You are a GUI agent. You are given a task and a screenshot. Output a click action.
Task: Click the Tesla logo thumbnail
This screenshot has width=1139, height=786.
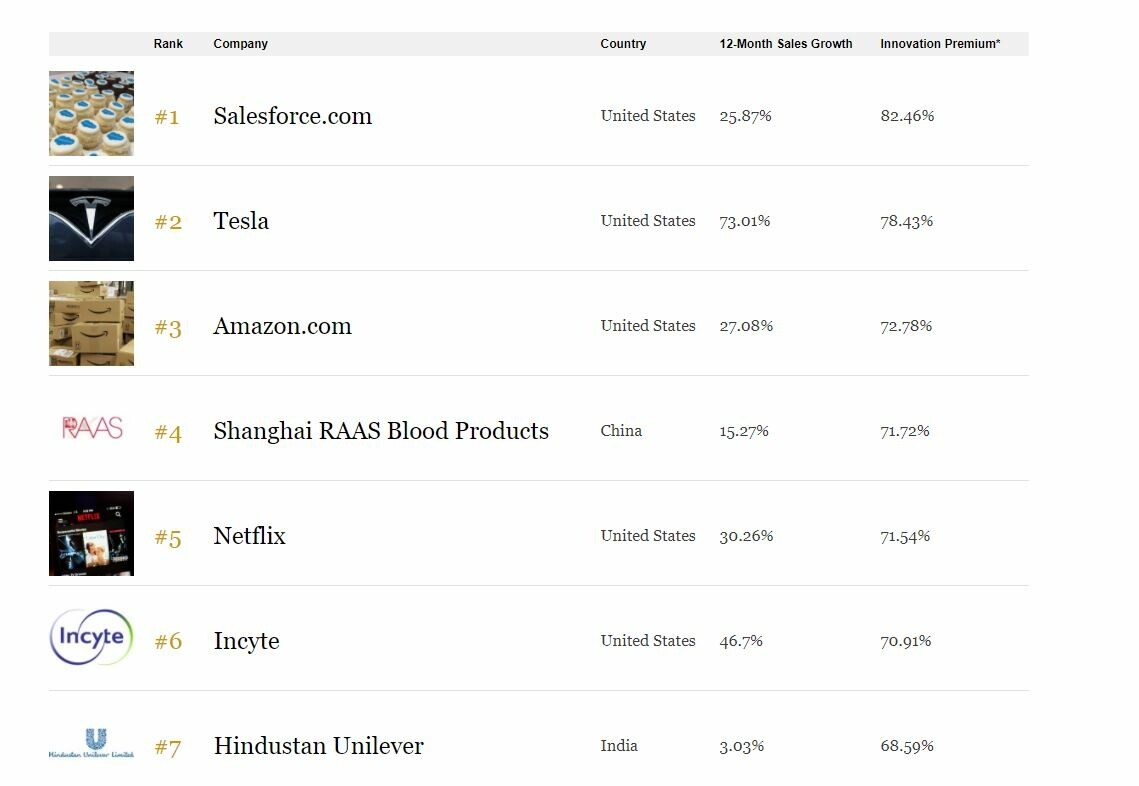[92, 219]
